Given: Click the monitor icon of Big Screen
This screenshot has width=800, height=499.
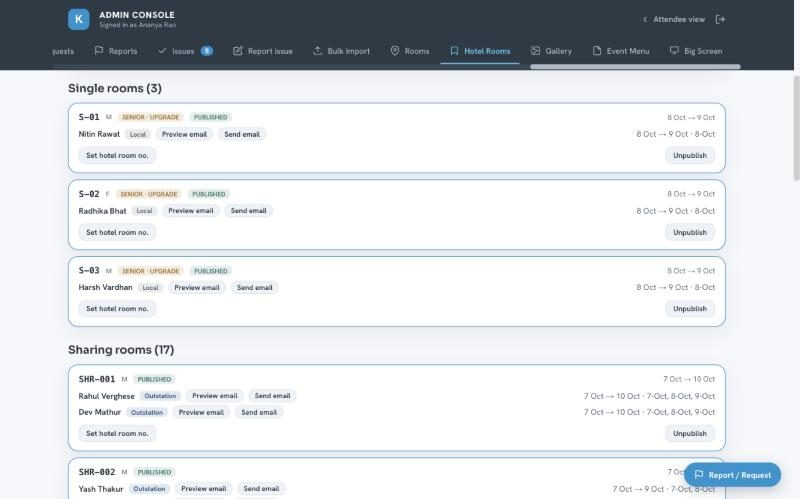Looking at the screenshot, I should click(674, 51).
